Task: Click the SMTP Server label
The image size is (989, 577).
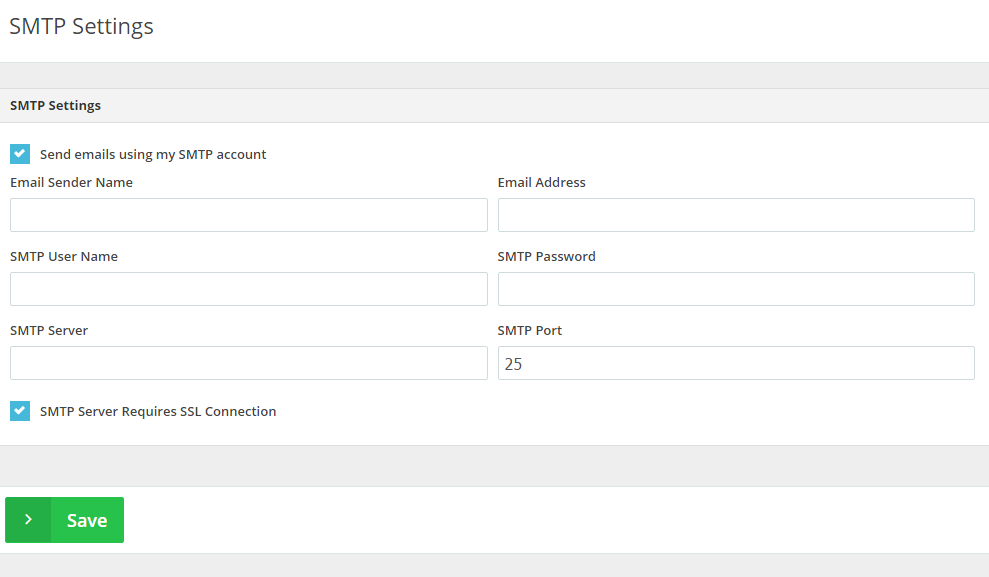Action: [49, 330]
